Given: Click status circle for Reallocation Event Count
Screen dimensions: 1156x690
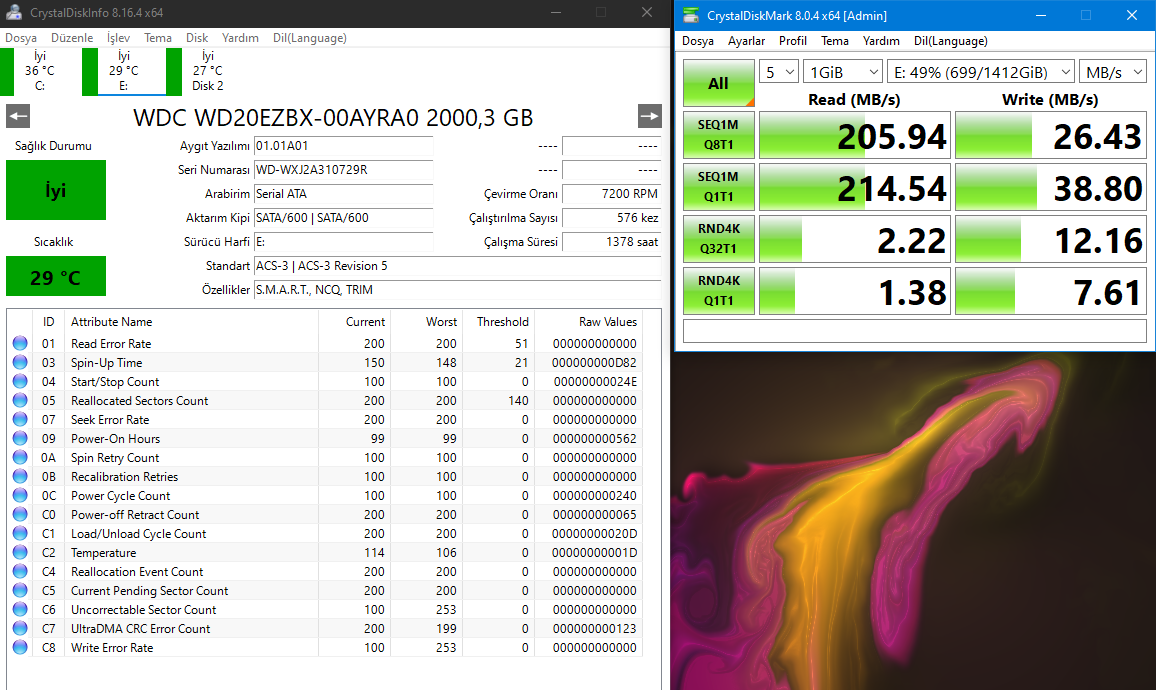Looking at the screenshot, I should click(x=20, y=571).
